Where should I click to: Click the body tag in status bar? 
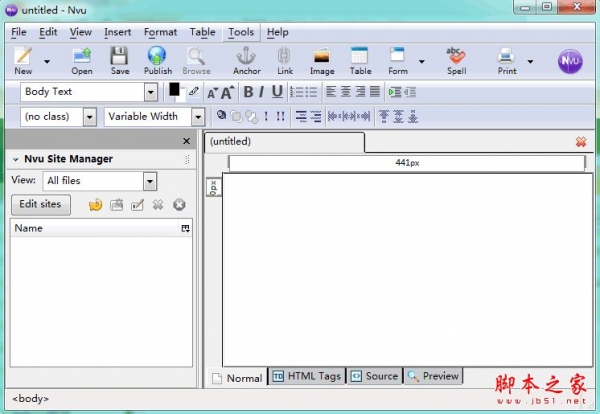(31, 399)
